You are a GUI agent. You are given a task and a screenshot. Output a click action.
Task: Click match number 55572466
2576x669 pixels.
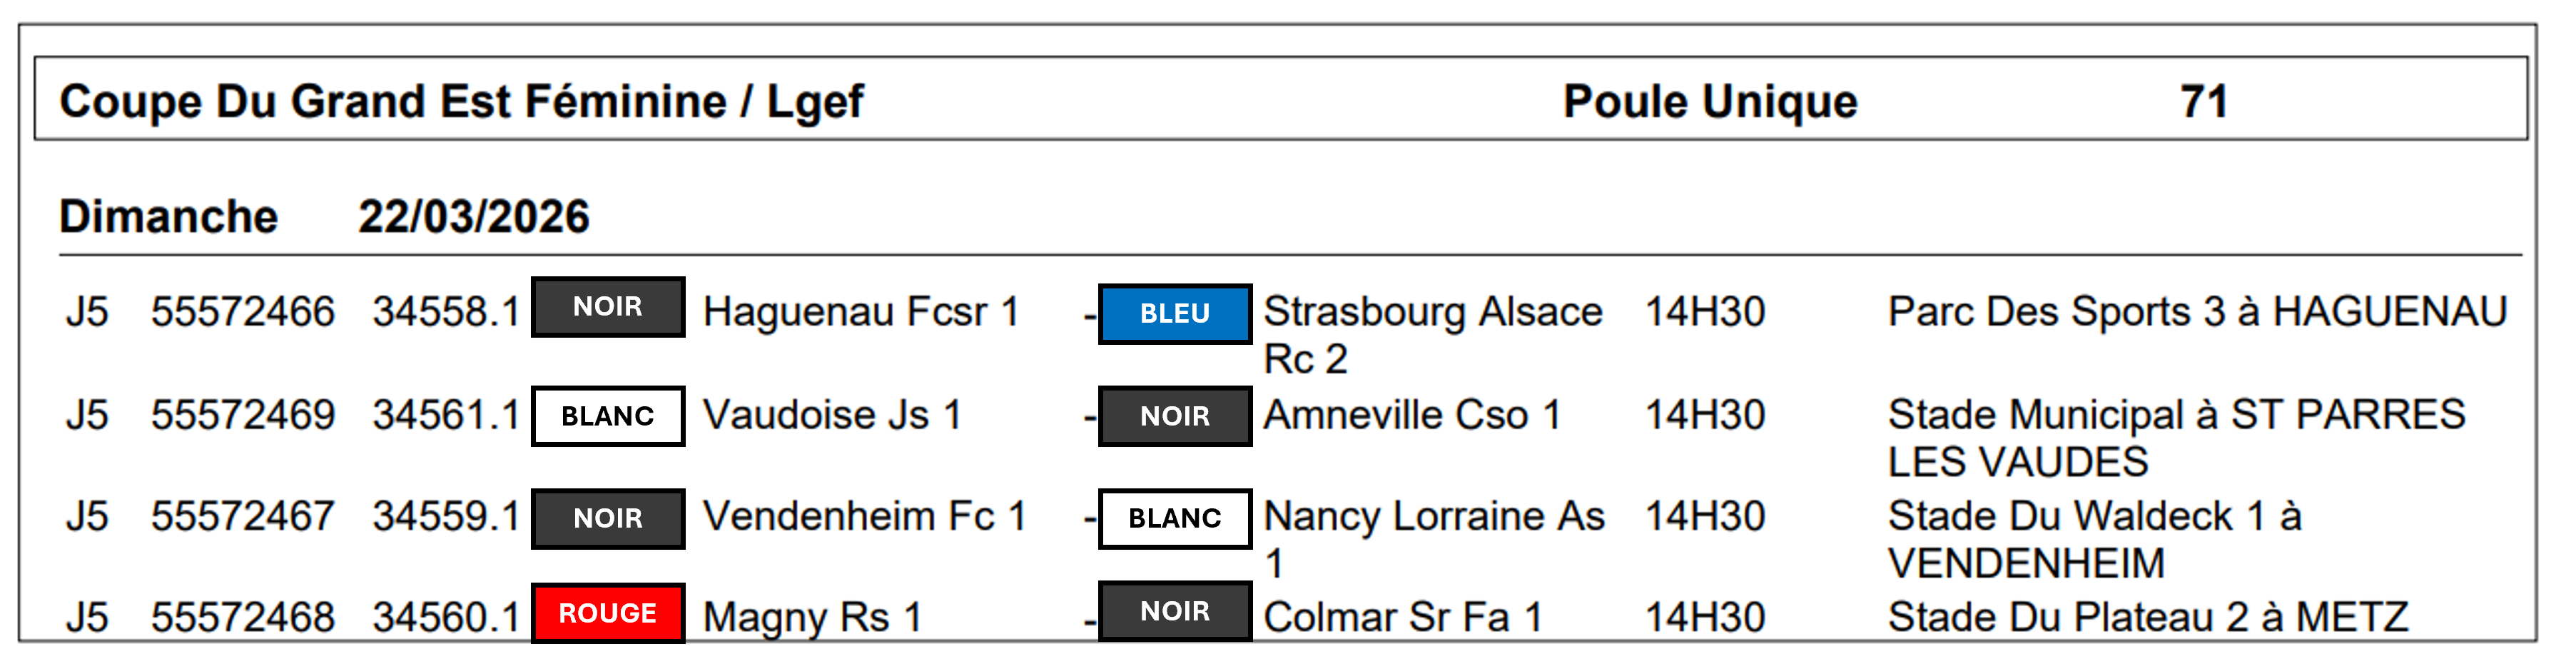243,312
